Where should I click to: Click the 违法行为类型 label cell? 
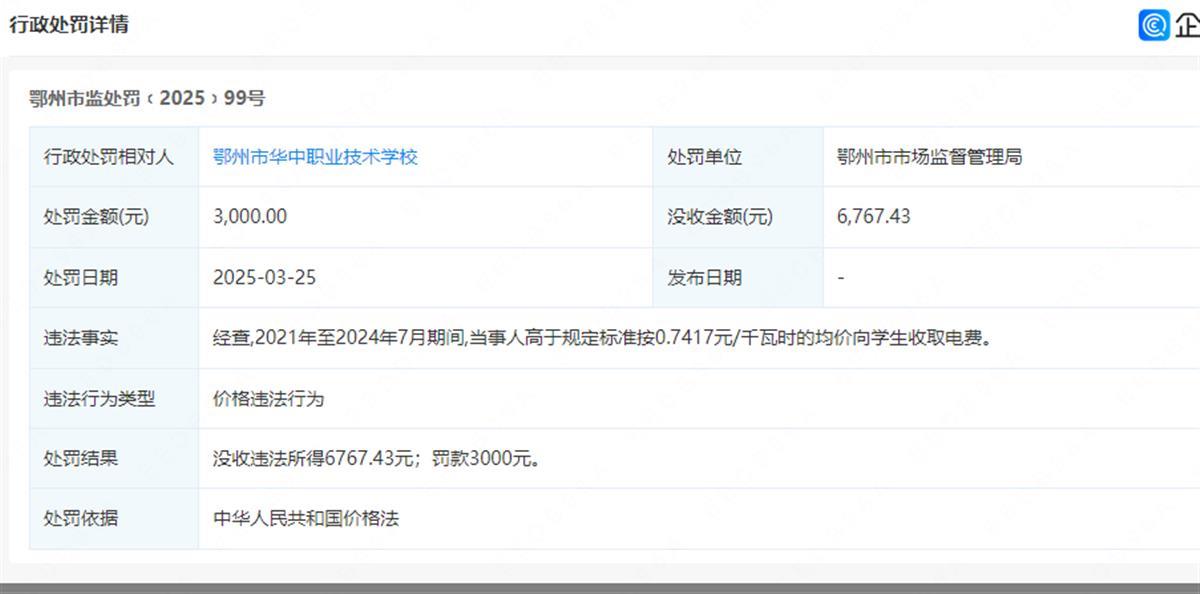[x=99, y=398]
